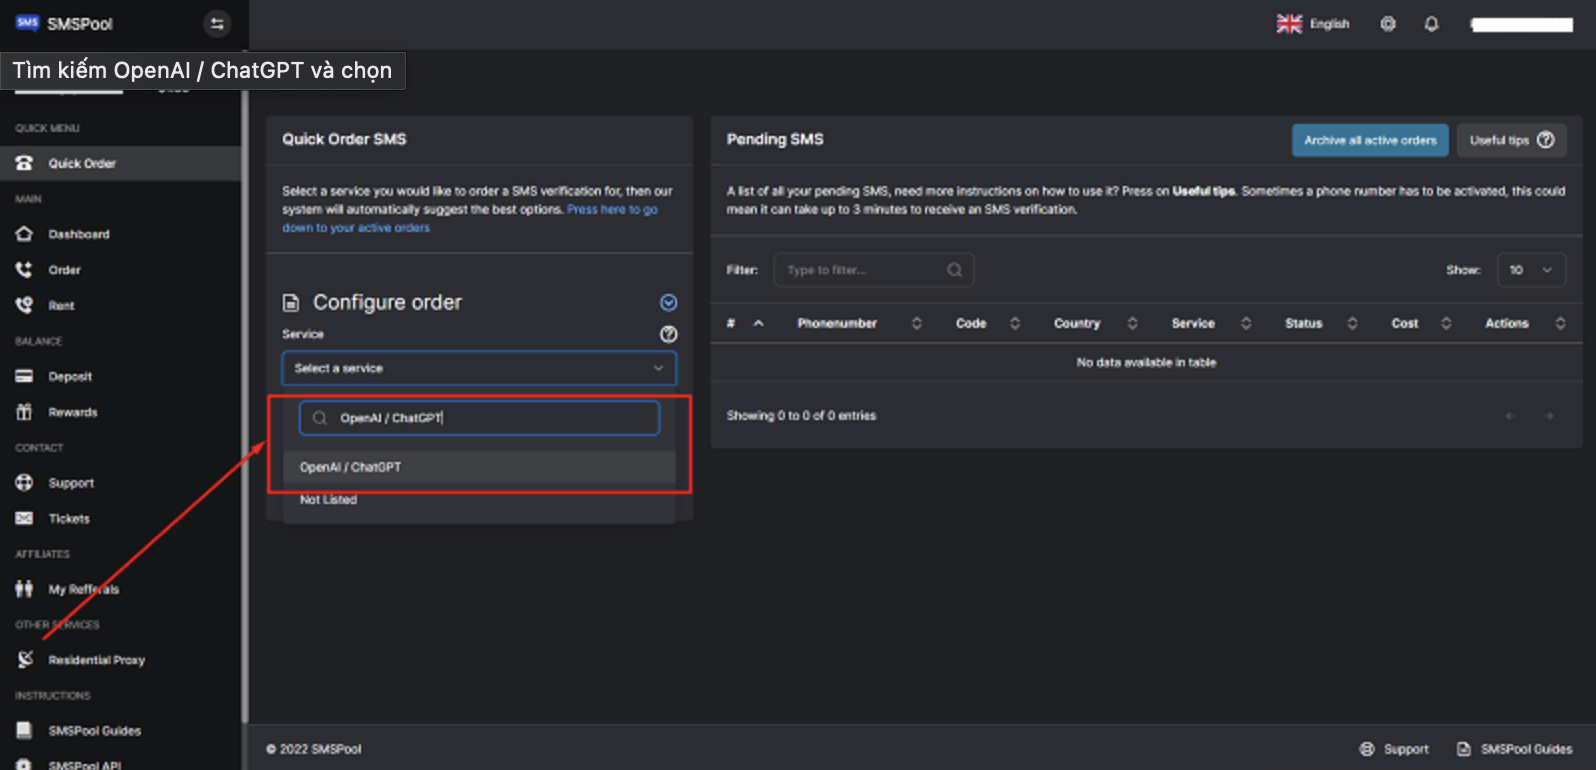This screenshot has width=1596, height=770.
Task: Click the Rent phone icon
Action: tap(24, 305)
